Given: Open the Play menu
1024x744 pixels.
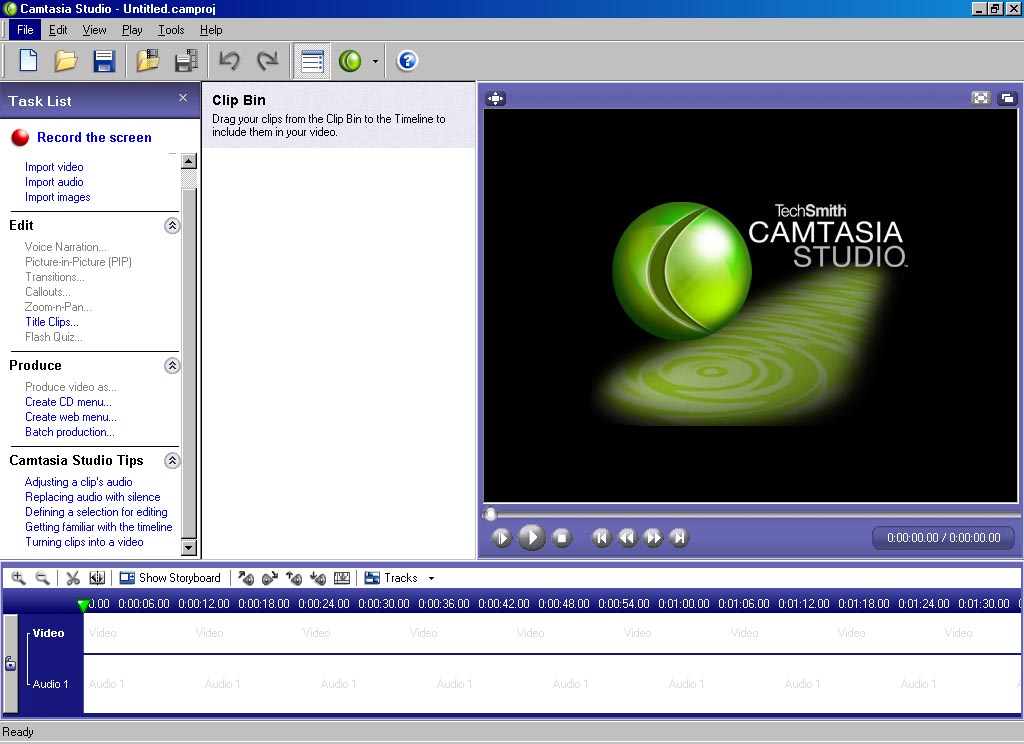Looking at the screenshot, I should pyautogui.click(x=132, y=30).
